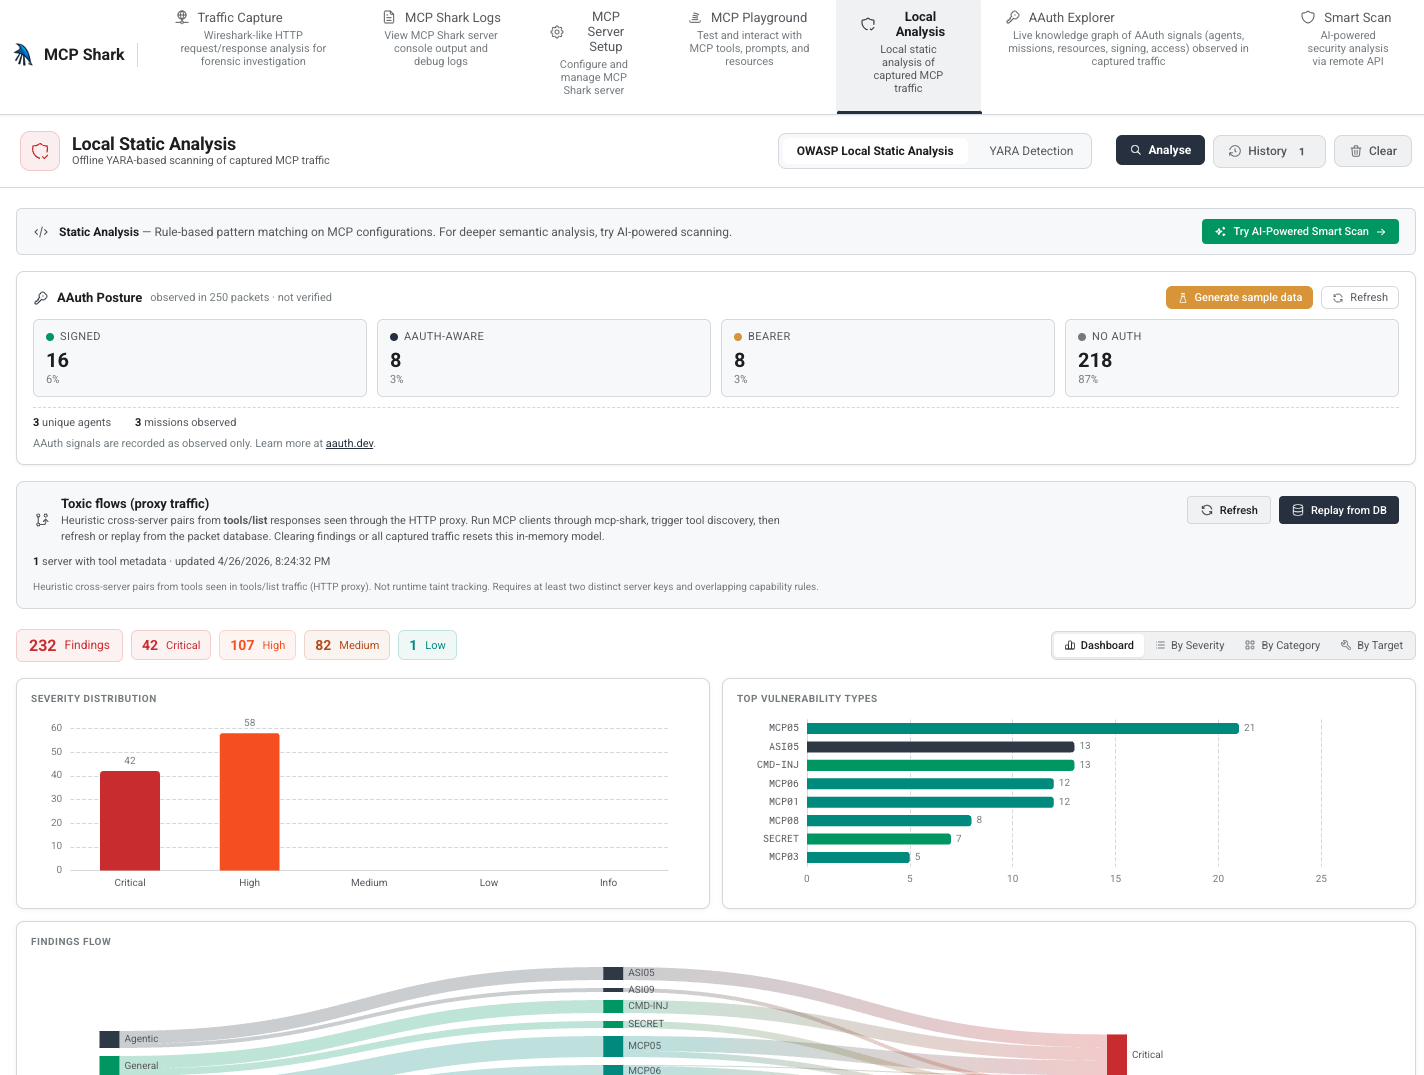
Task: Switch to the By Category view
Action: (1282, 645)
